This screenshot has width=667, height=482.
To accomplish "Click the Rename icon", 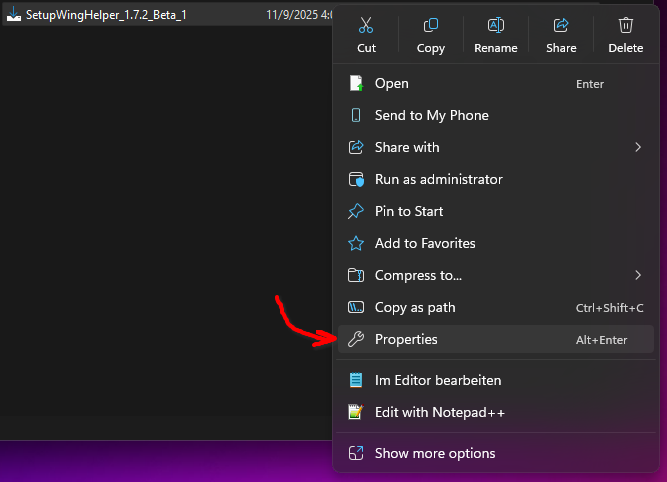I will pos(495,26).
